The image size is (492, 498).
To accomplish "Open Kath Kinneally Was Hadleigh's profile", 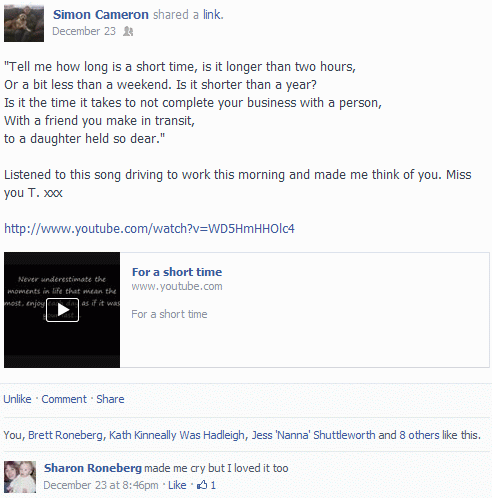I will [177, 435].
